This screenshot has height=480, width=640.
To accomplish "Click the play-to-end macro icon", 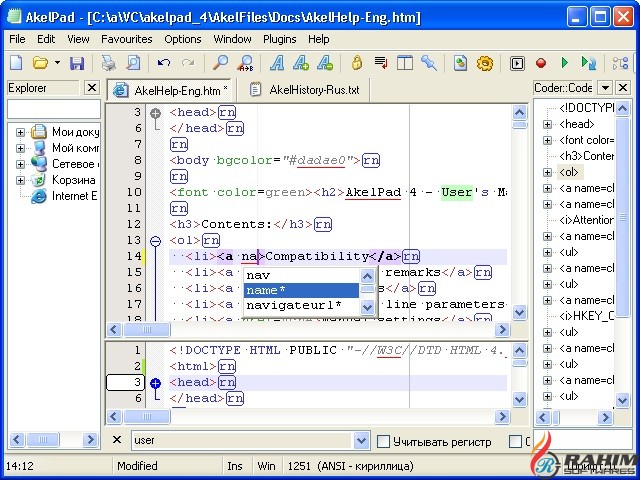I will point(589,63).
